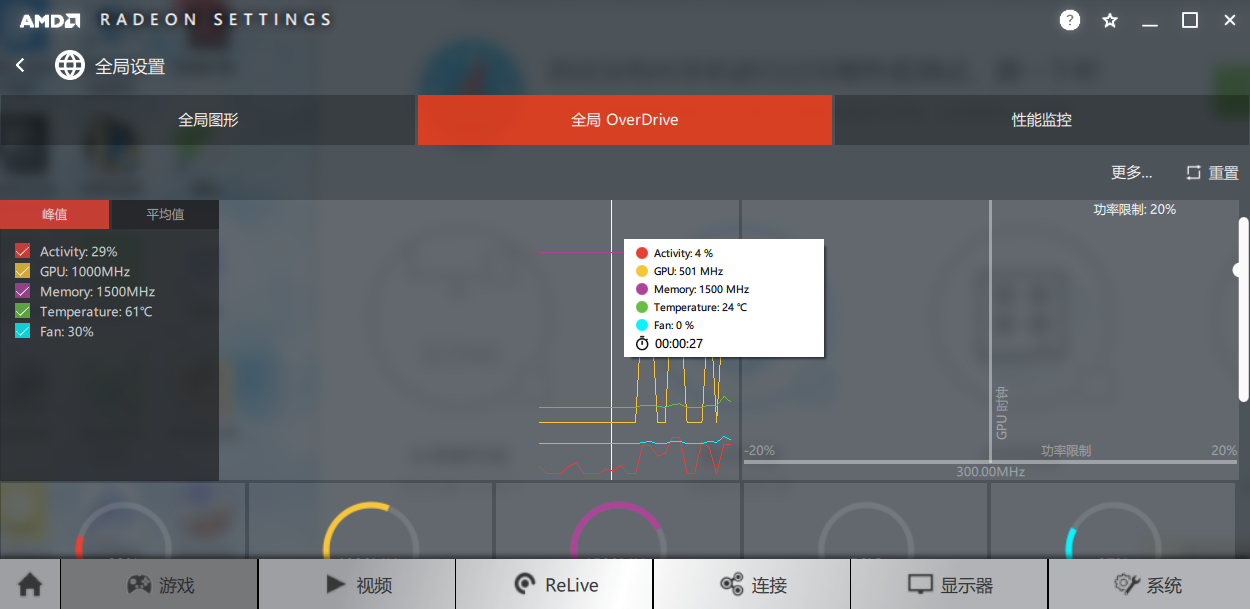Go back with the left arrow

[x=20, y=65]
